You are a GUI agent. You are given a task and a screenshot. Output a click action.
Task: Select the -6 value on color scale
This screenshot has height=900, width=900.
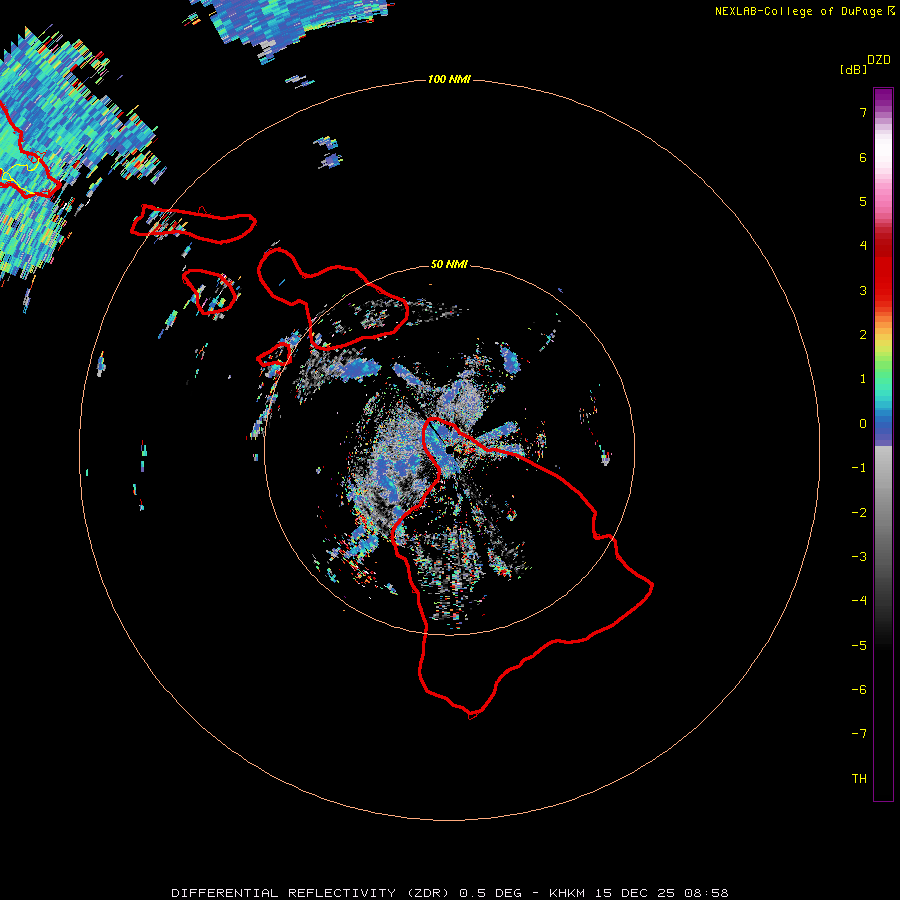pyautogui.click(x=859, y=690)
